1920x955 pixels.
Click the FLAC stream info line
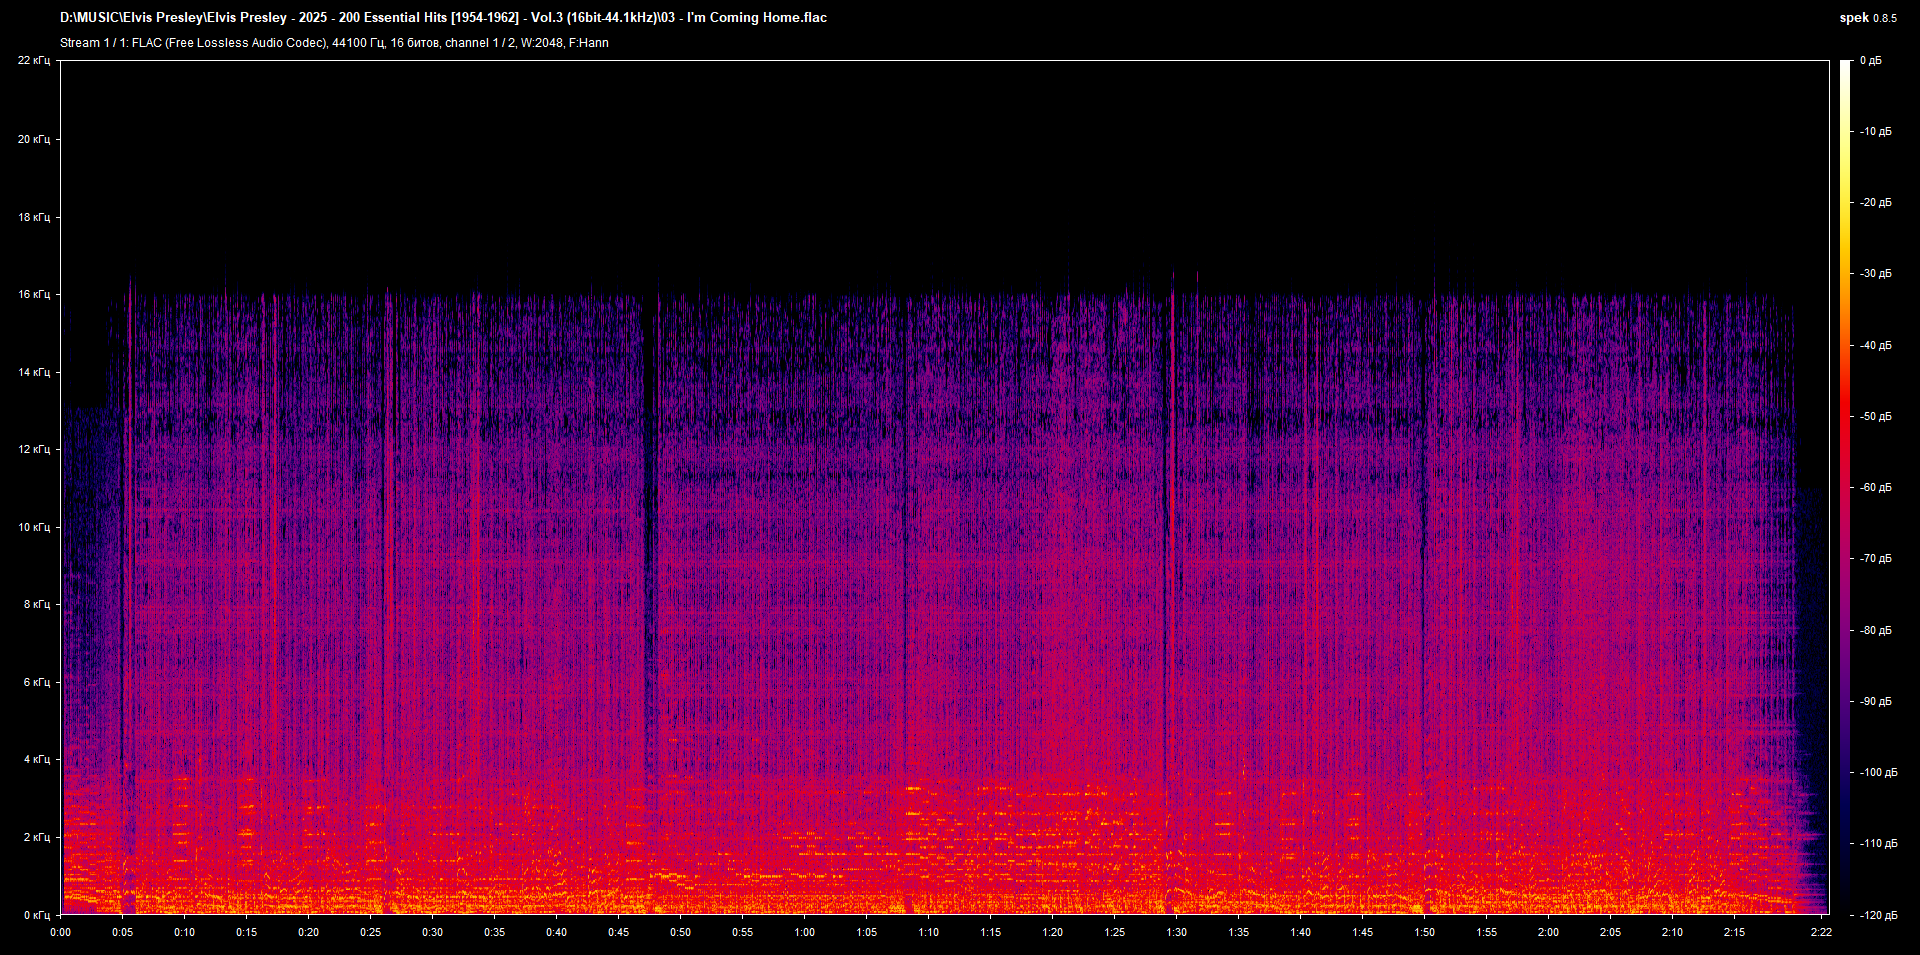point(334,43)
